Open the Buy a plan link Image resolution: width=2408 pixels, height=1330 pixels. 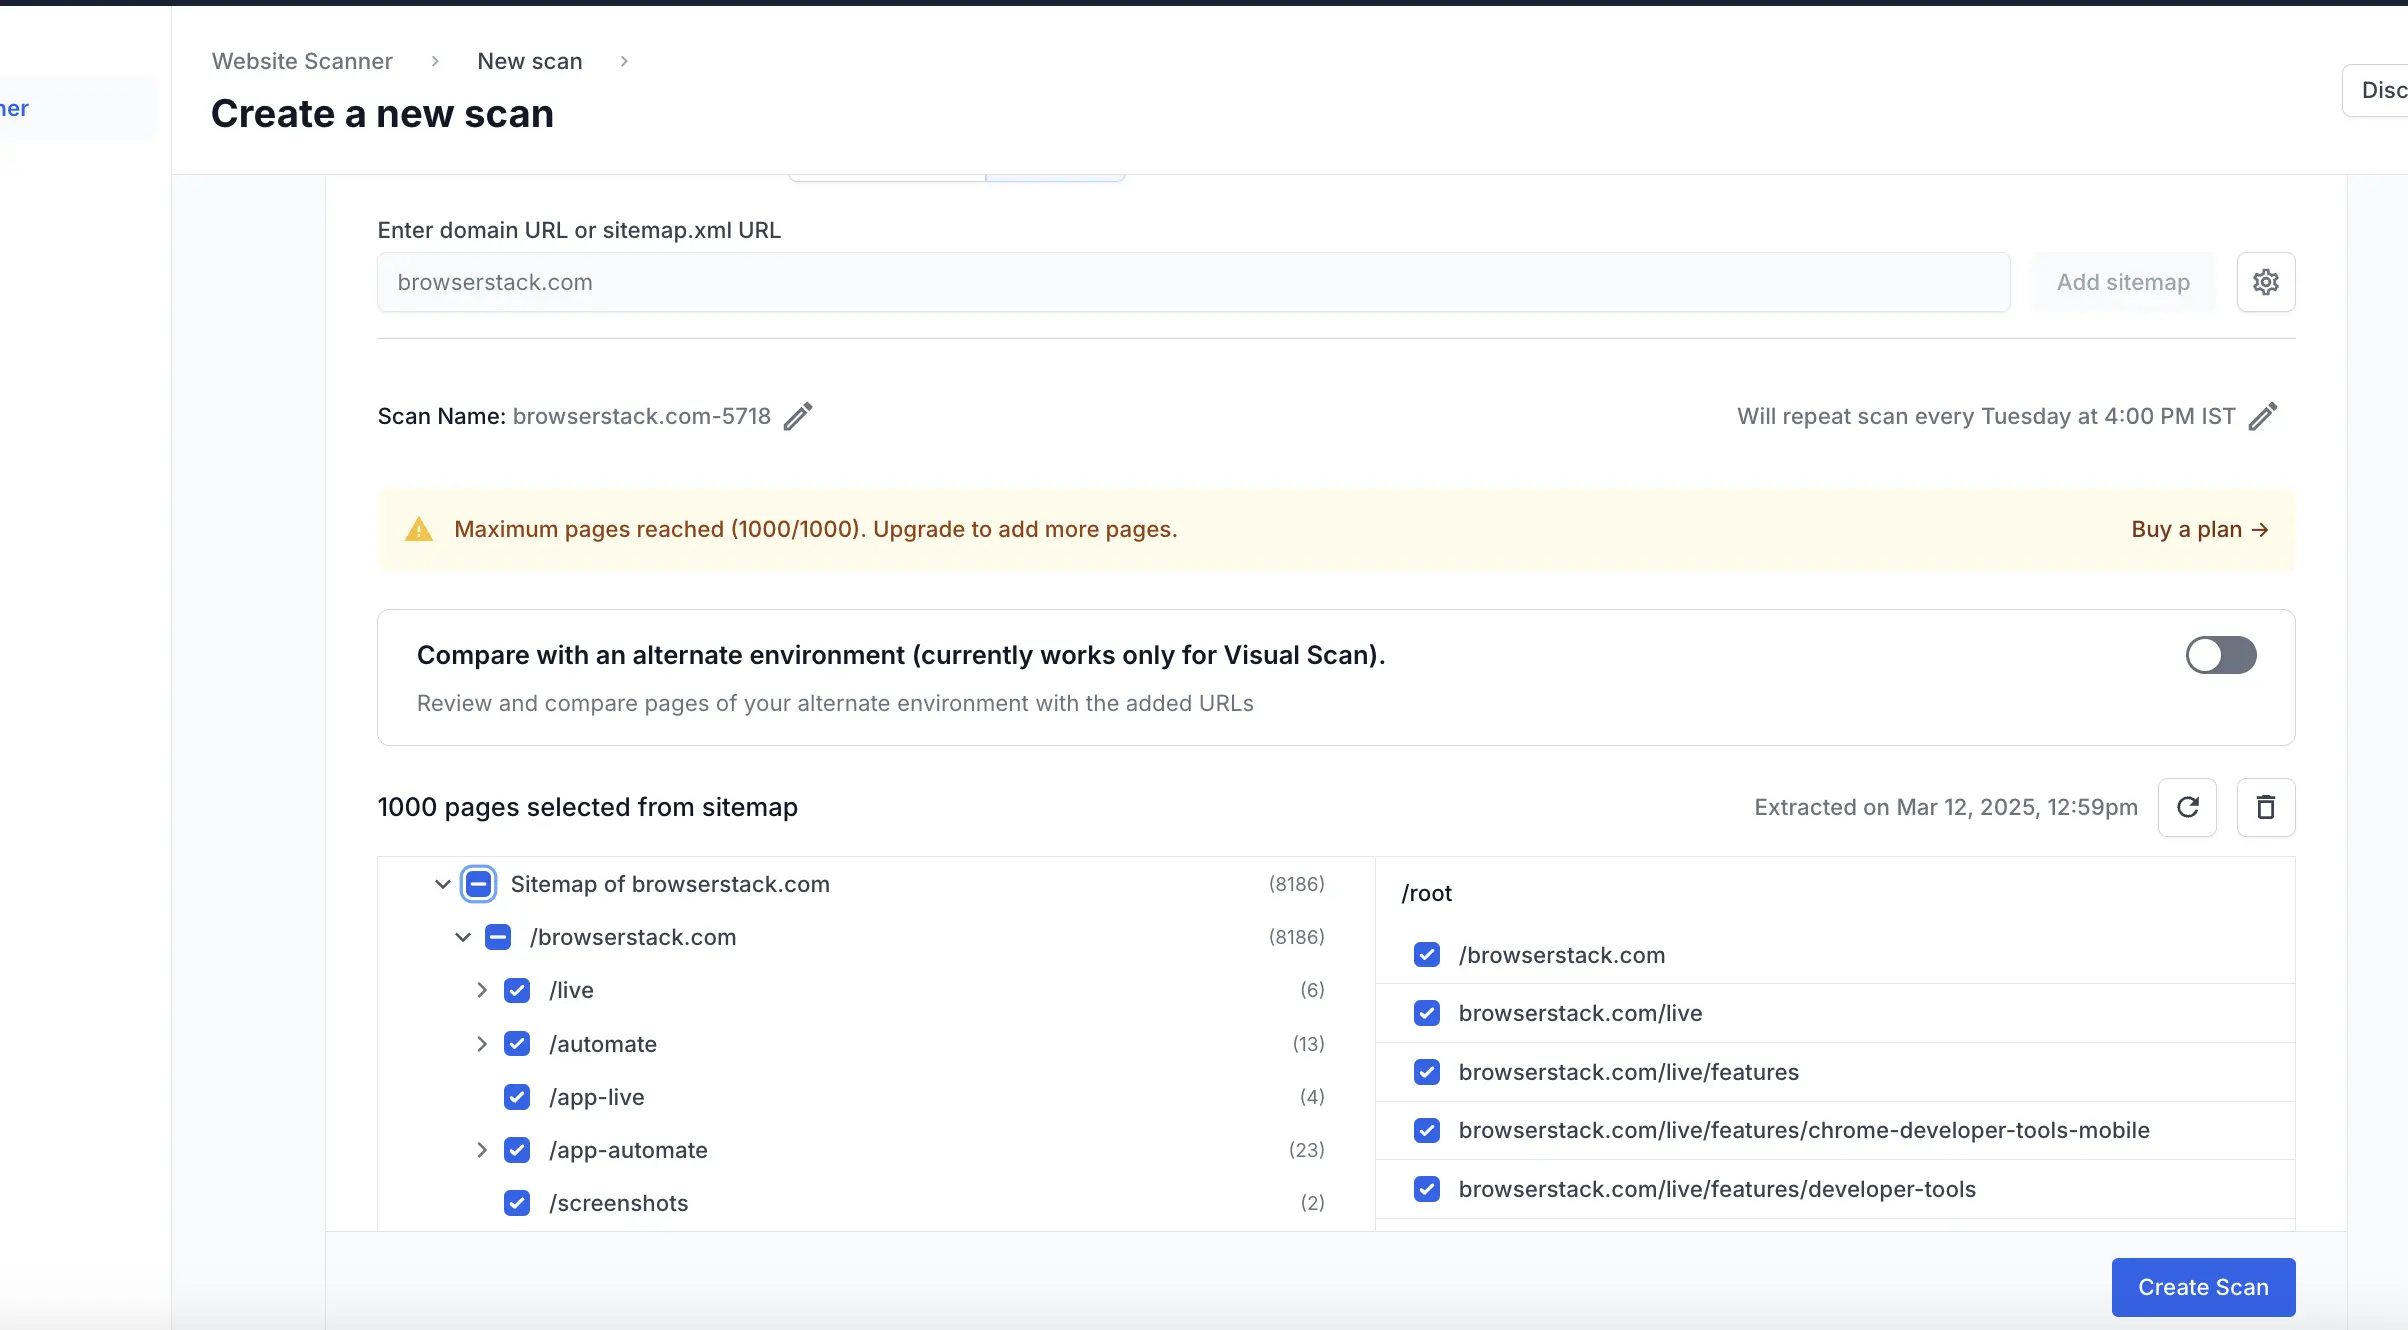click(x=2199, y=529)
